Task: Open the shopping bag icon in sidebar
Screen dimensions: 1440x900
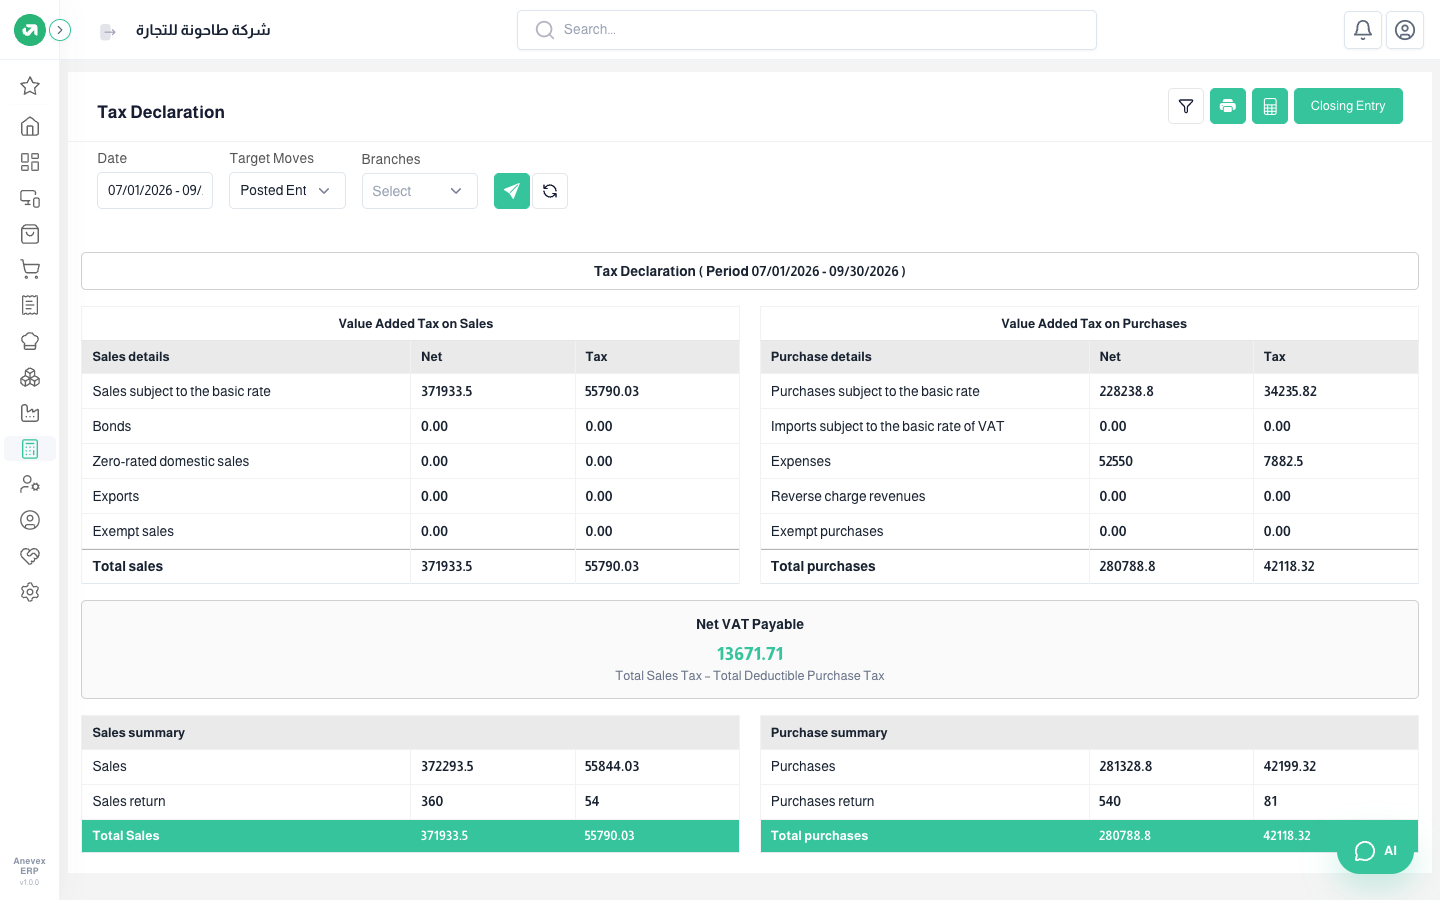Action: tap(30, 234)
